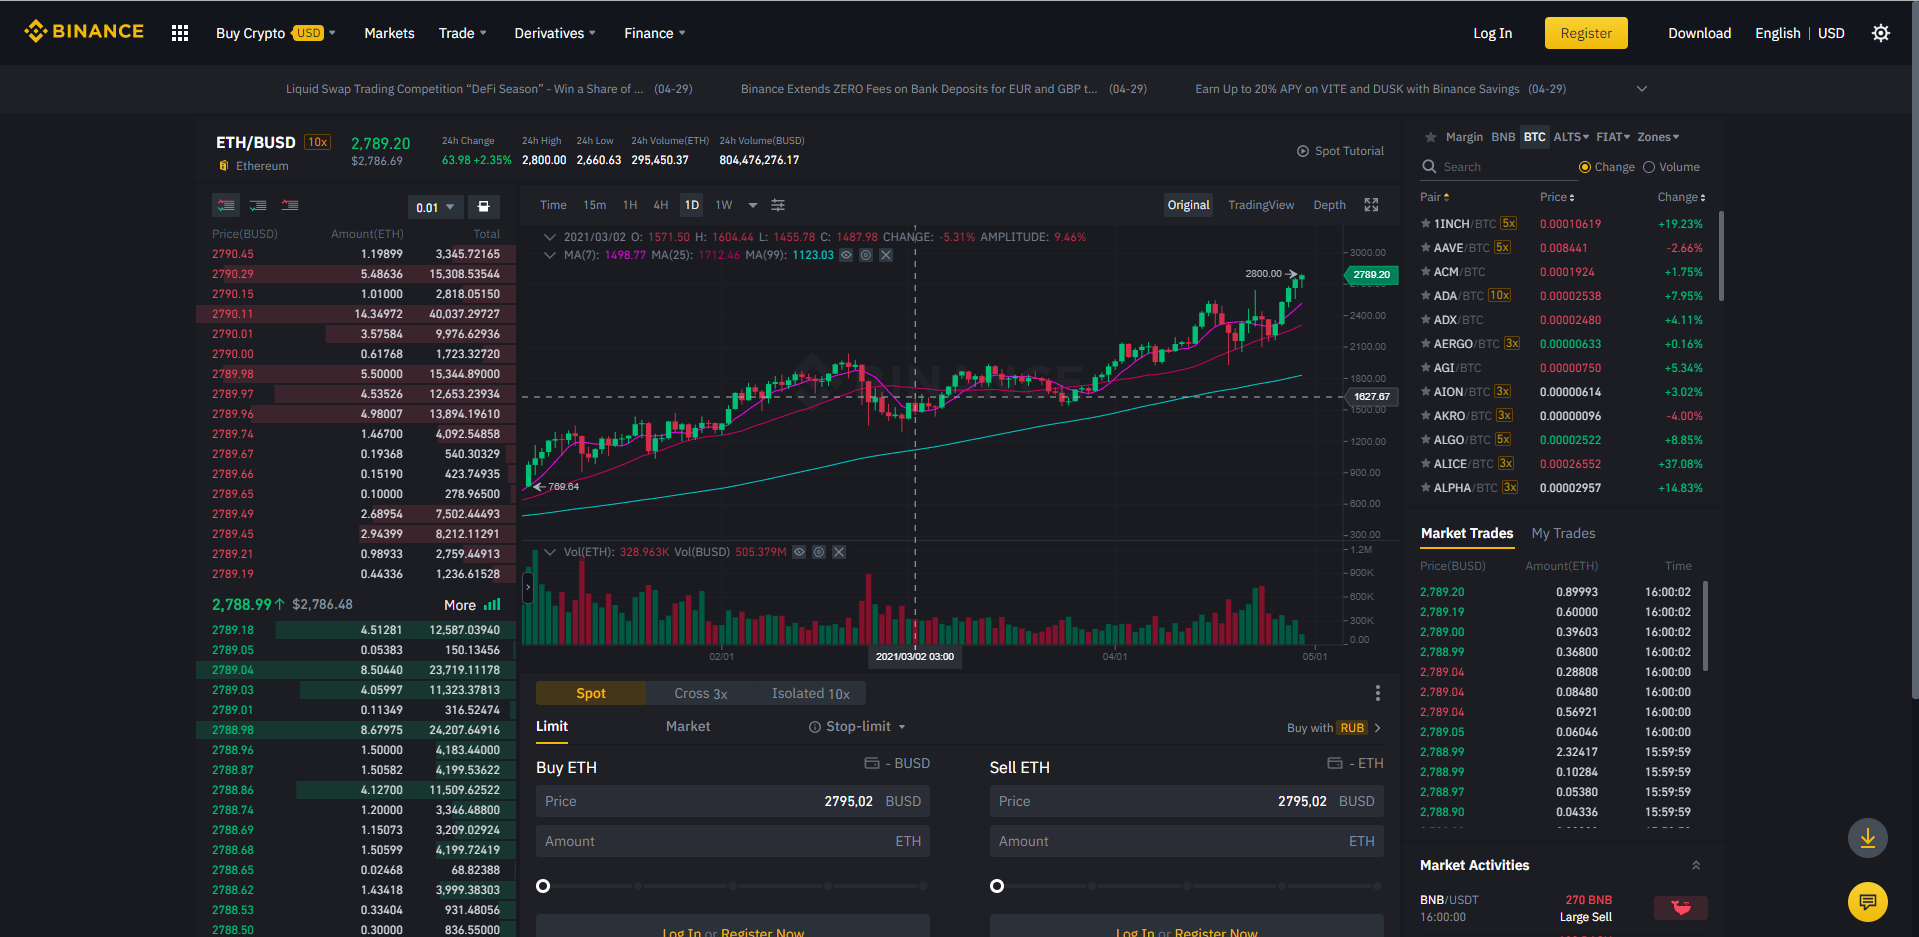The height and width of the screenshot is (937, 1919).
Task: Expand the Buy Crypto dropdown
Action: [x=276, y=33]
